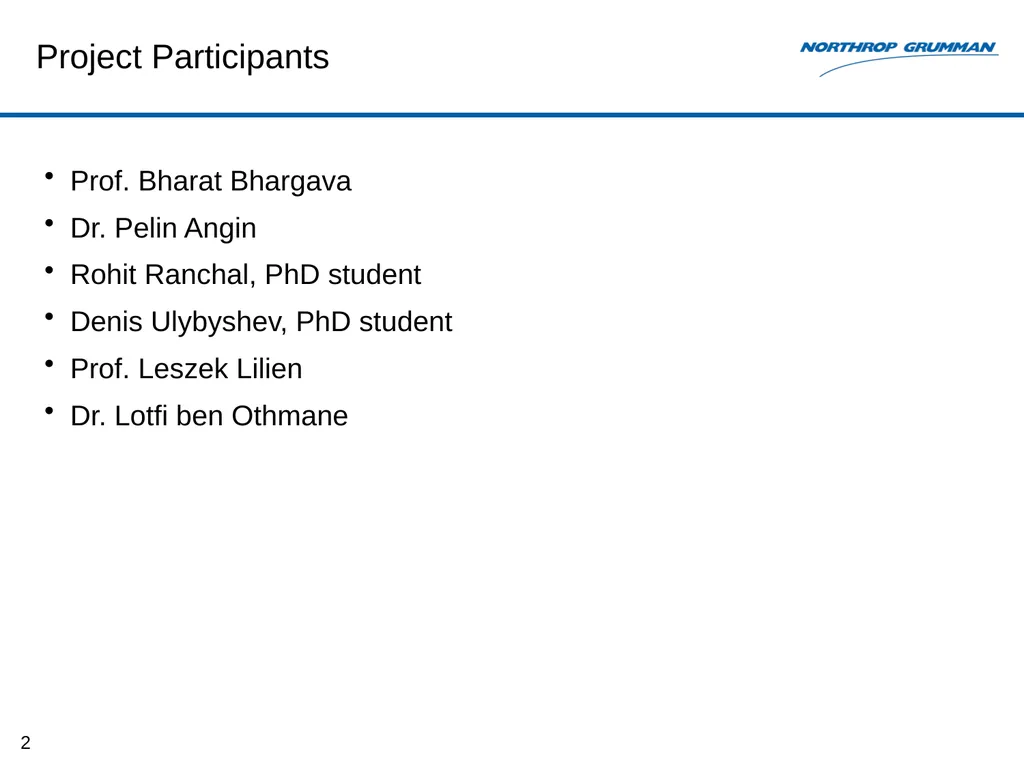
Task: Select the Dr. Lotfi ben Othmane entry
Action: pyautogui.click(x=210, y=416)
